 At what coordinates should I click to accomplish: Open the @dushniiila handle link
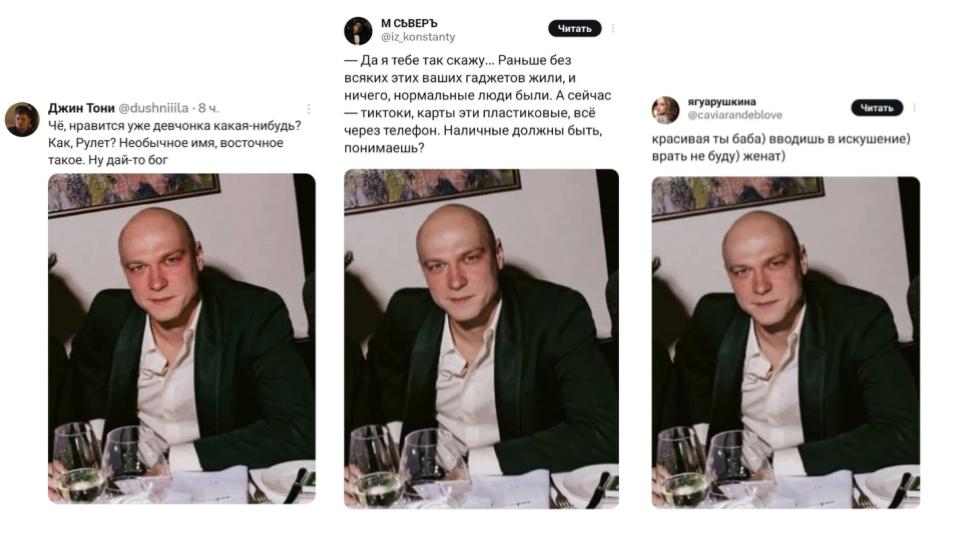point(155,107)
